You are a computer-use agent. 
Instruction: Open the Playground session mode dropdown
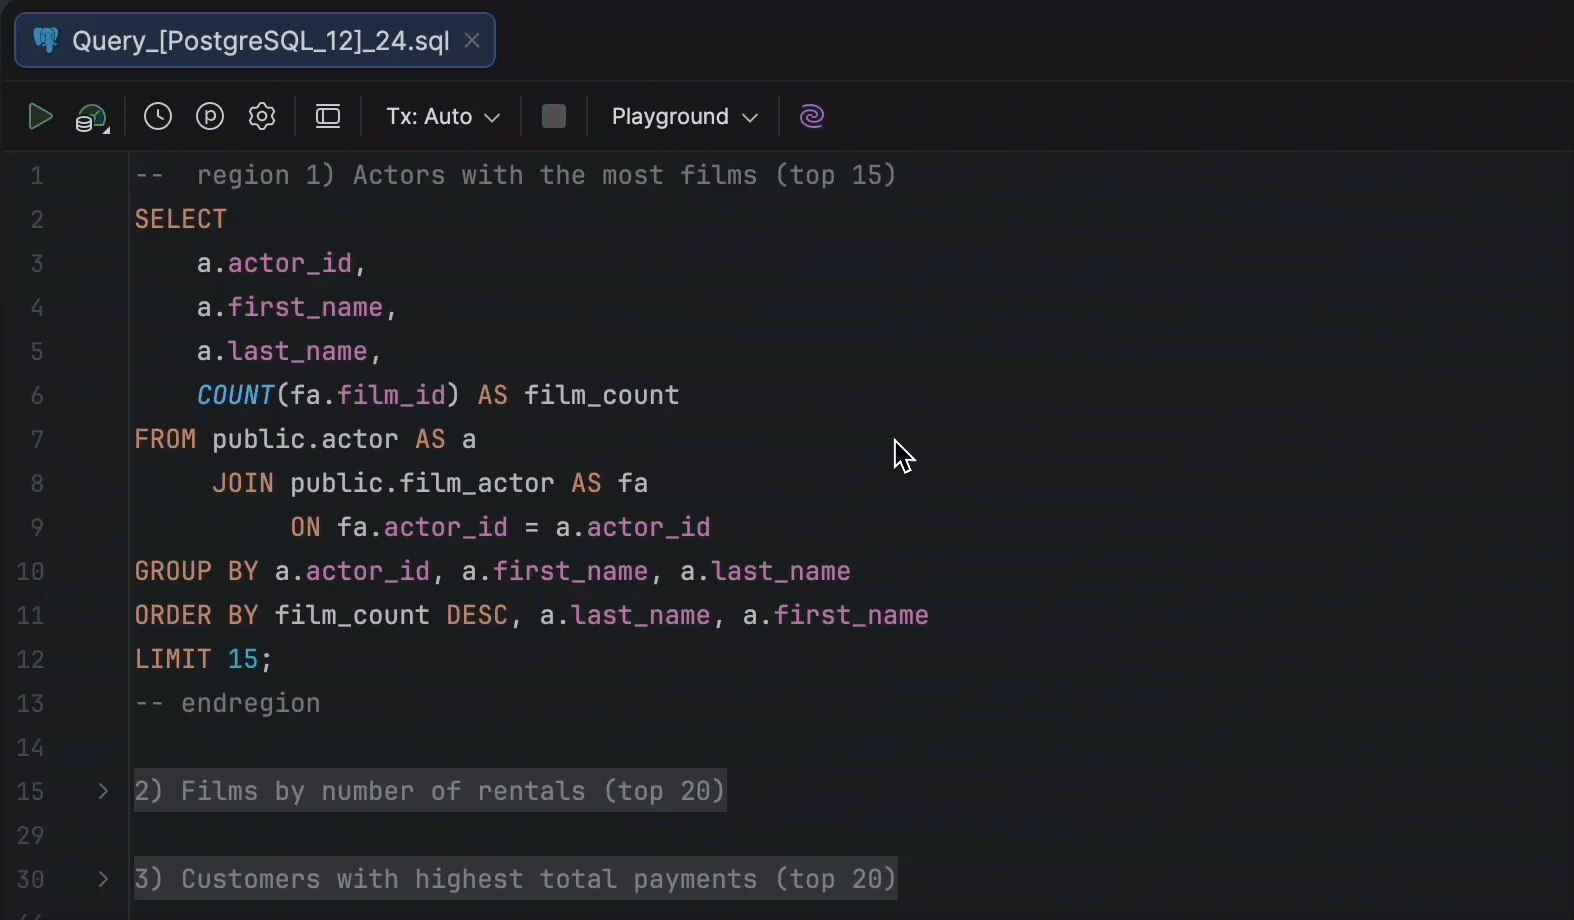(x=684, y=117)
